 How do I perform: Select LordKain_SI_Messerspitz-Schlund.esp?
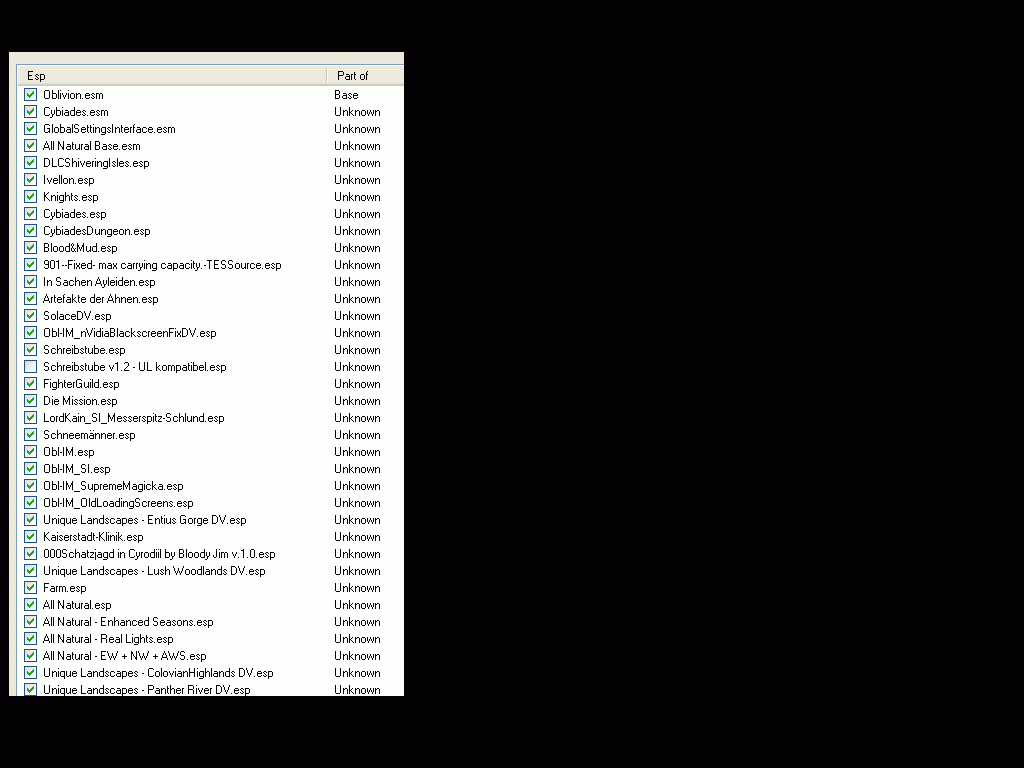coord(133,417)
